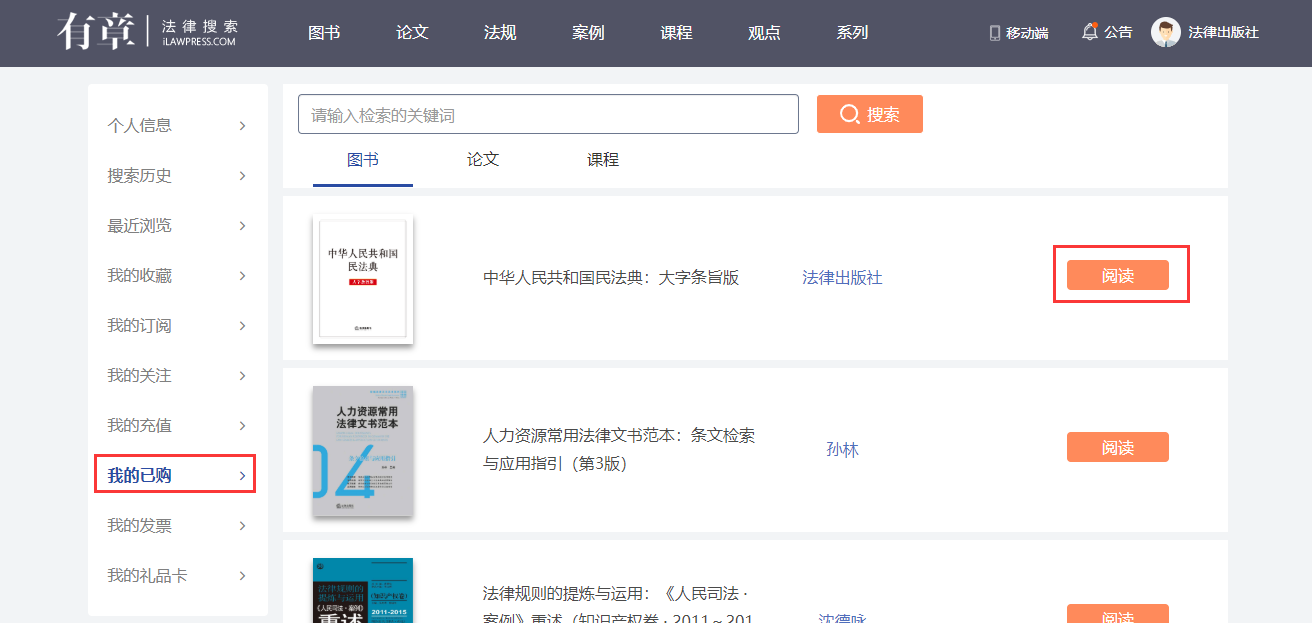Expand the 个人信息 sidebar chevron
Screen dimensions: 1312x623
242,126
